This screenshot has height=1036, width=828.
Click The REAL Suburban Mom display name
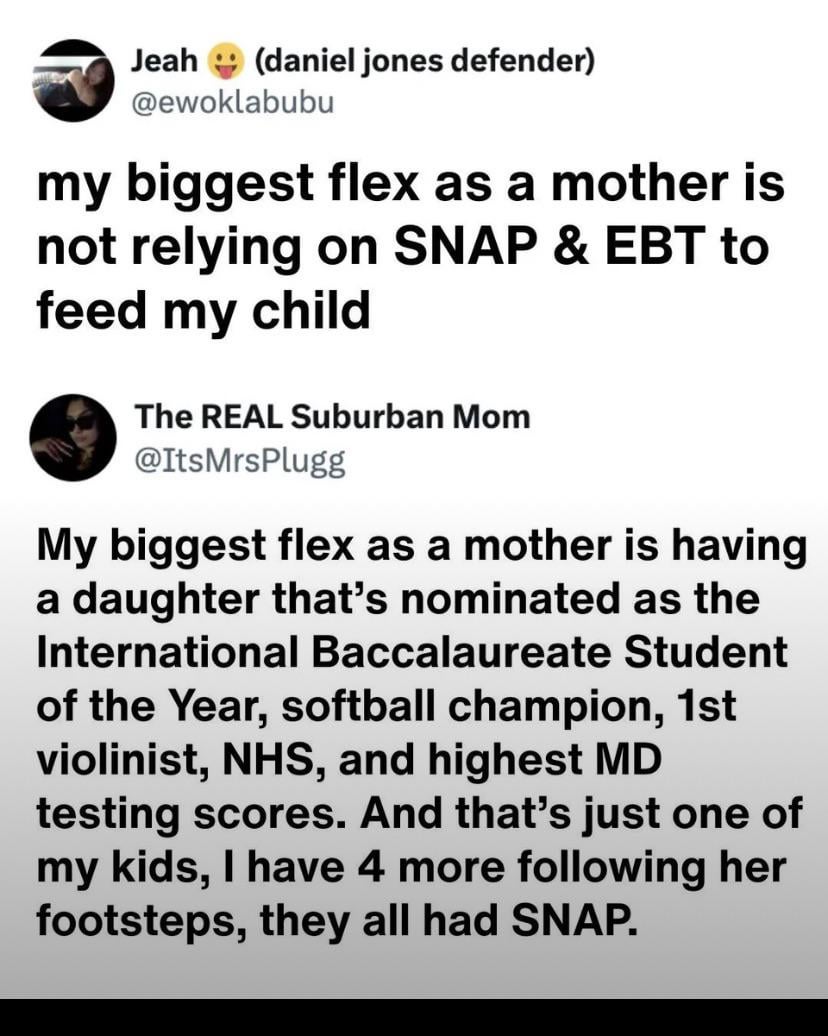click(x=332, y=416)
